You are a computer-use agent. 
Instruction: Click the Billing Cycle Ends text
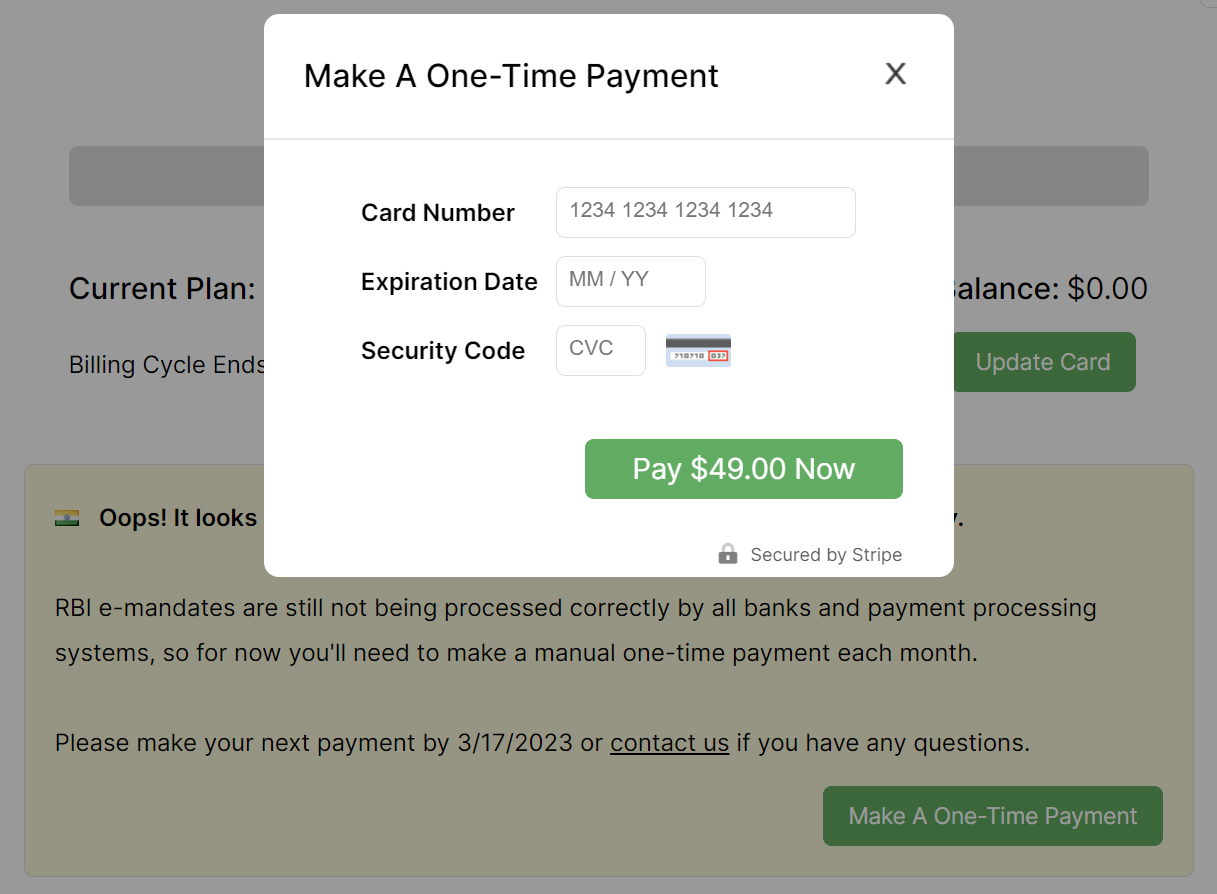167,365
